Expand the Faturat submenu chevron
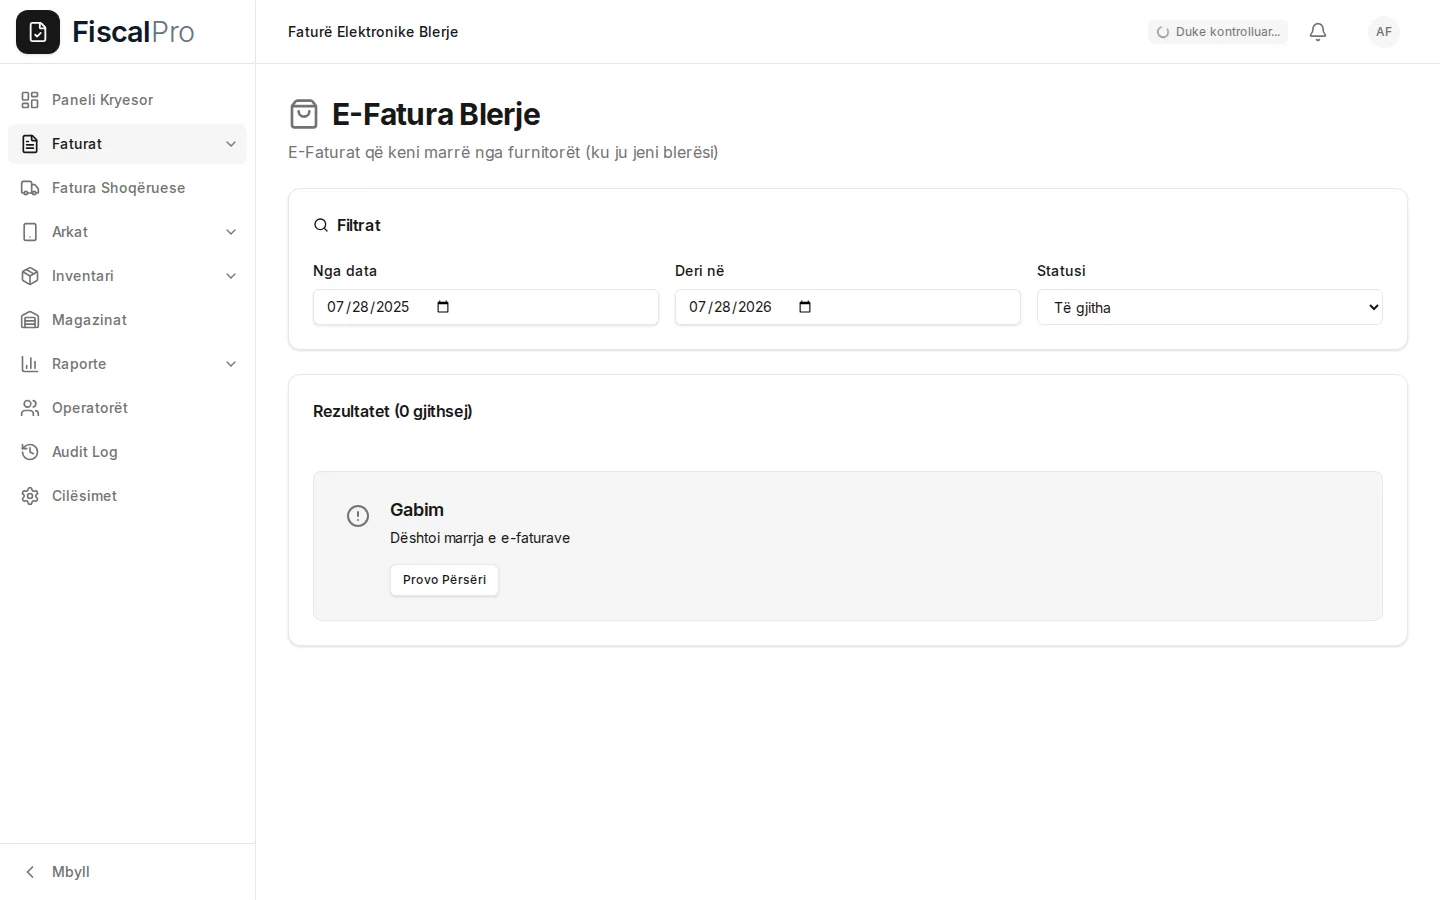This screenshot has height=900, width=1440. 231,144
